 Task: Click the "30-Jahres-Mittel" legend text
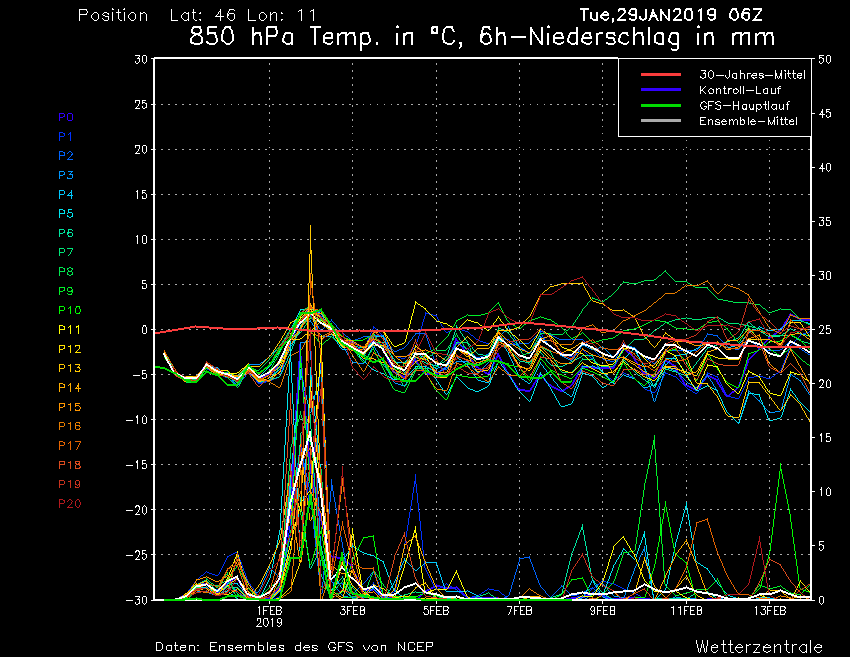pyautogui.click(x=752, y=75)
